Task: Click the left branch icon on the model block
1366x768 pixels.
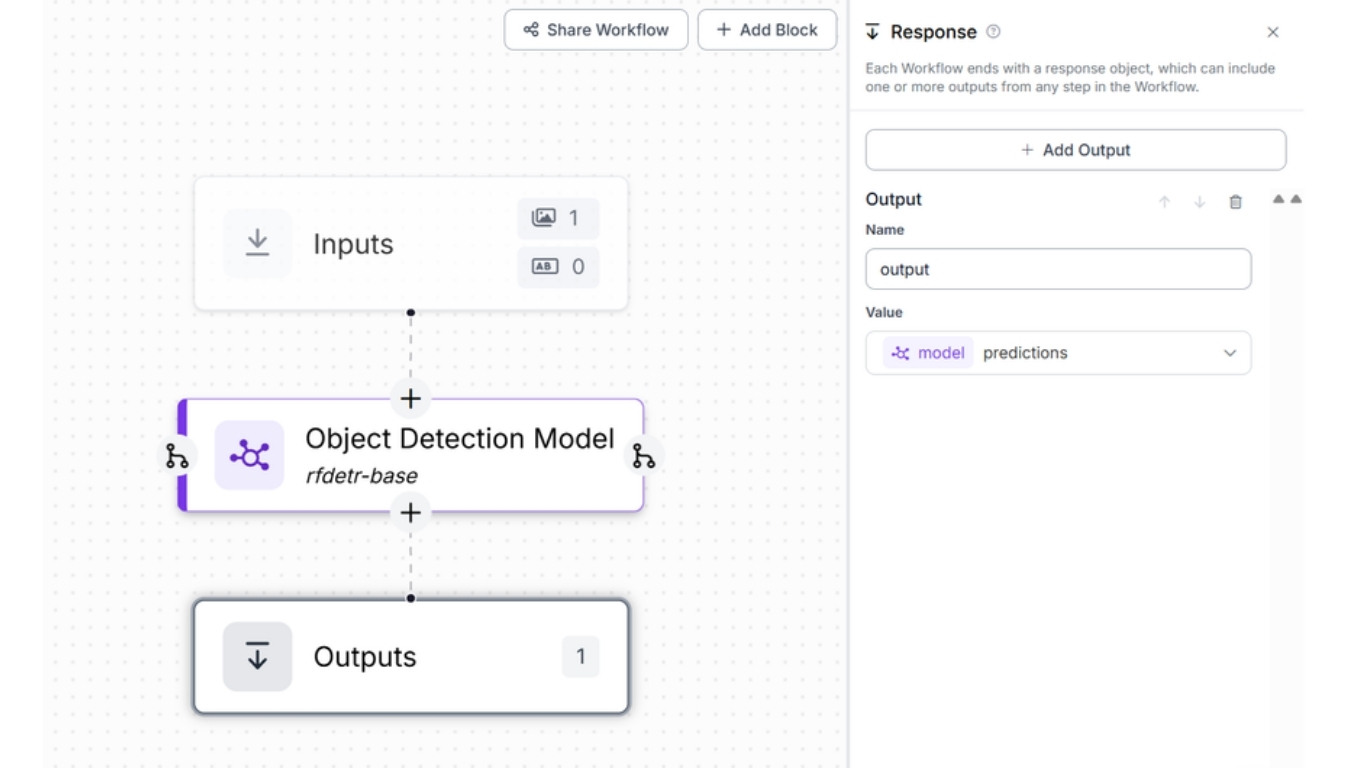Action: pos(177,457)
